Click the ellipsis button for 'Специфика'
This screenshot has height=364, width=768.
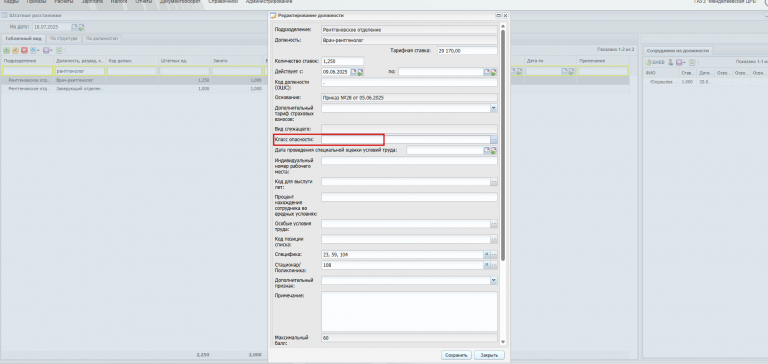[494, 254]
